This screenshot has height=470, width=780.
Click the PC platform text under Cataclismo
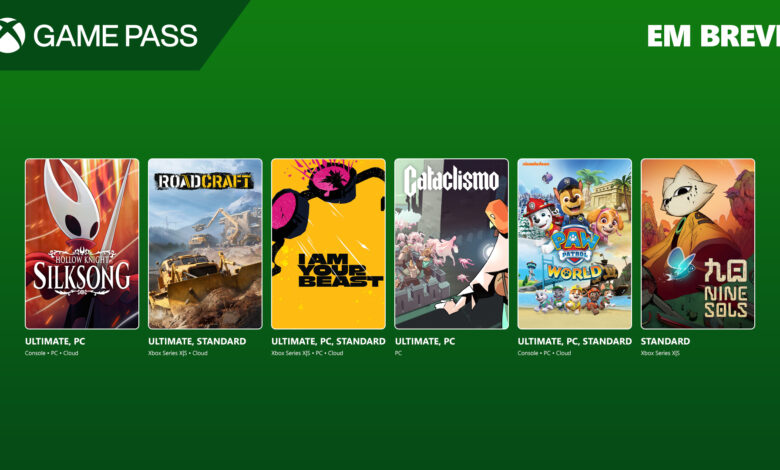point(398,353)
